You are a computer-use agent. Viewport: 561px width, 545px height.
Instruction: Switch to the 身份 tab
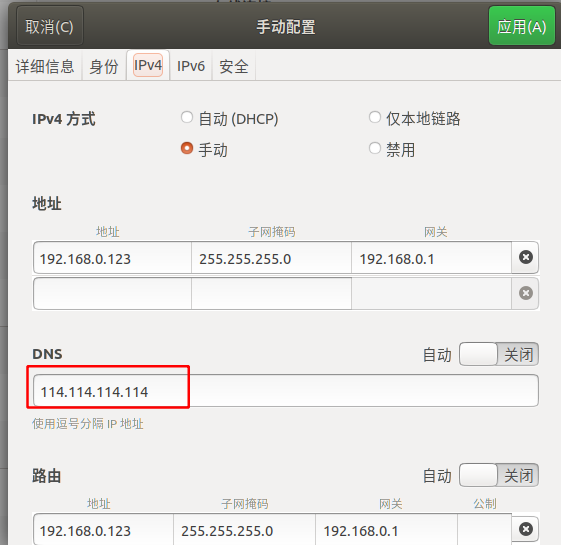(x=104, y=66)
